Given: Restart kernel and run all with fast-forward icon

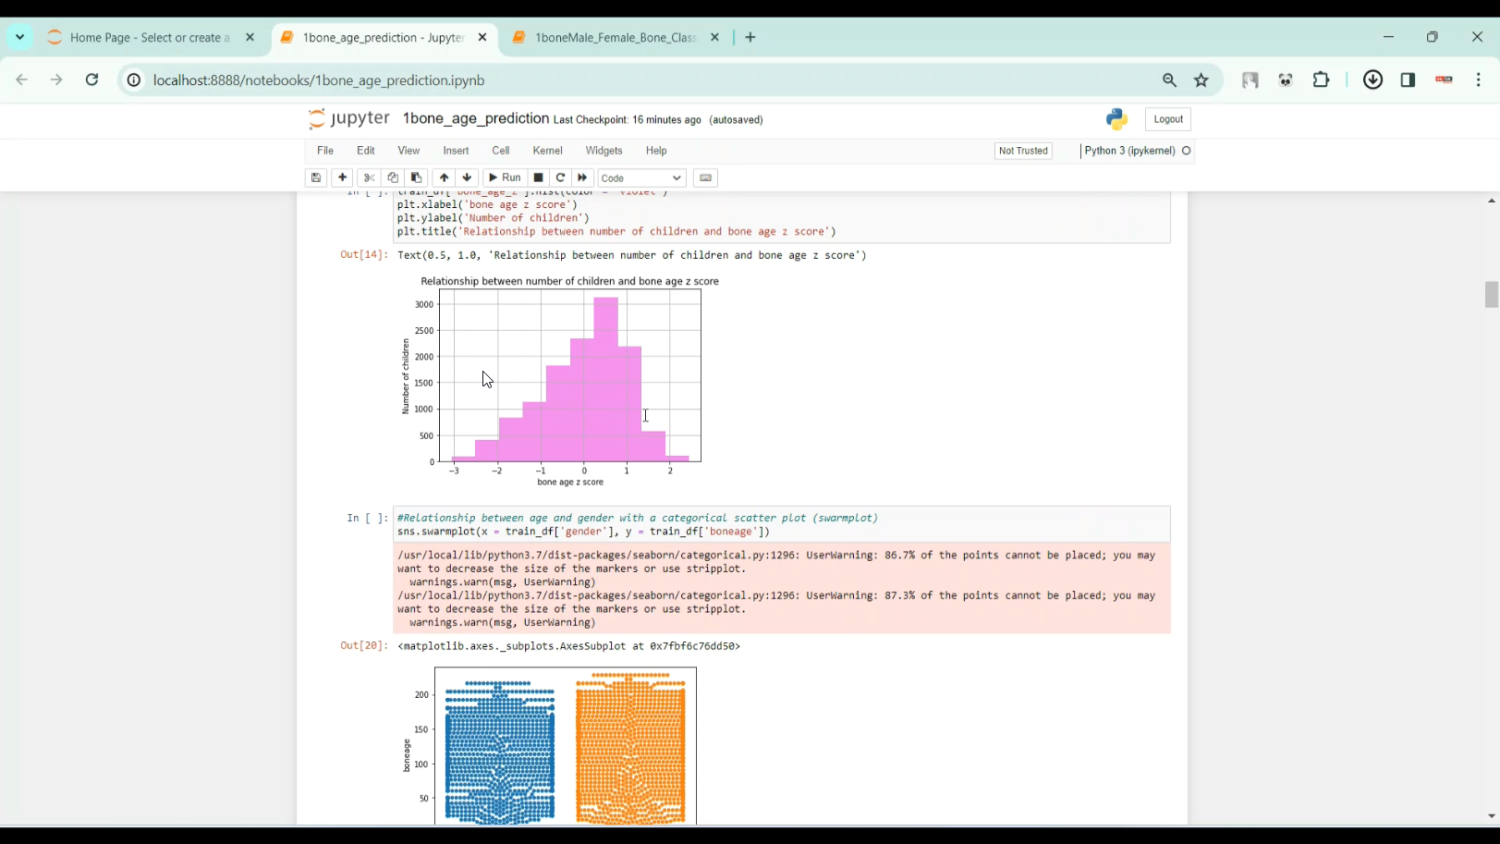Looking at the screenshot, I should [x=582, y=178].
